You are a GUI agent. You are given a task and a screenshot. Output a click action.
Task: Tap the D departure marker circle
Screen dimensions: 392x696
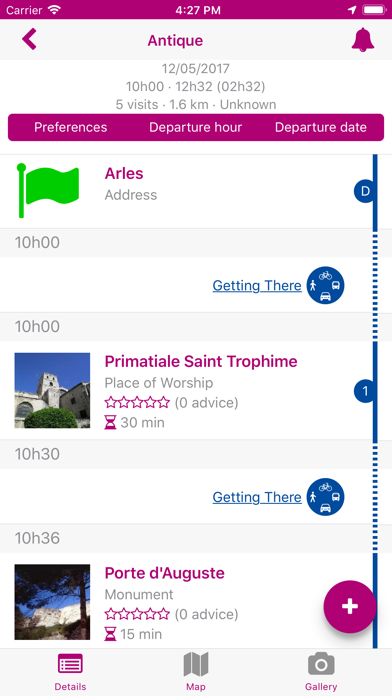point(364,191)
